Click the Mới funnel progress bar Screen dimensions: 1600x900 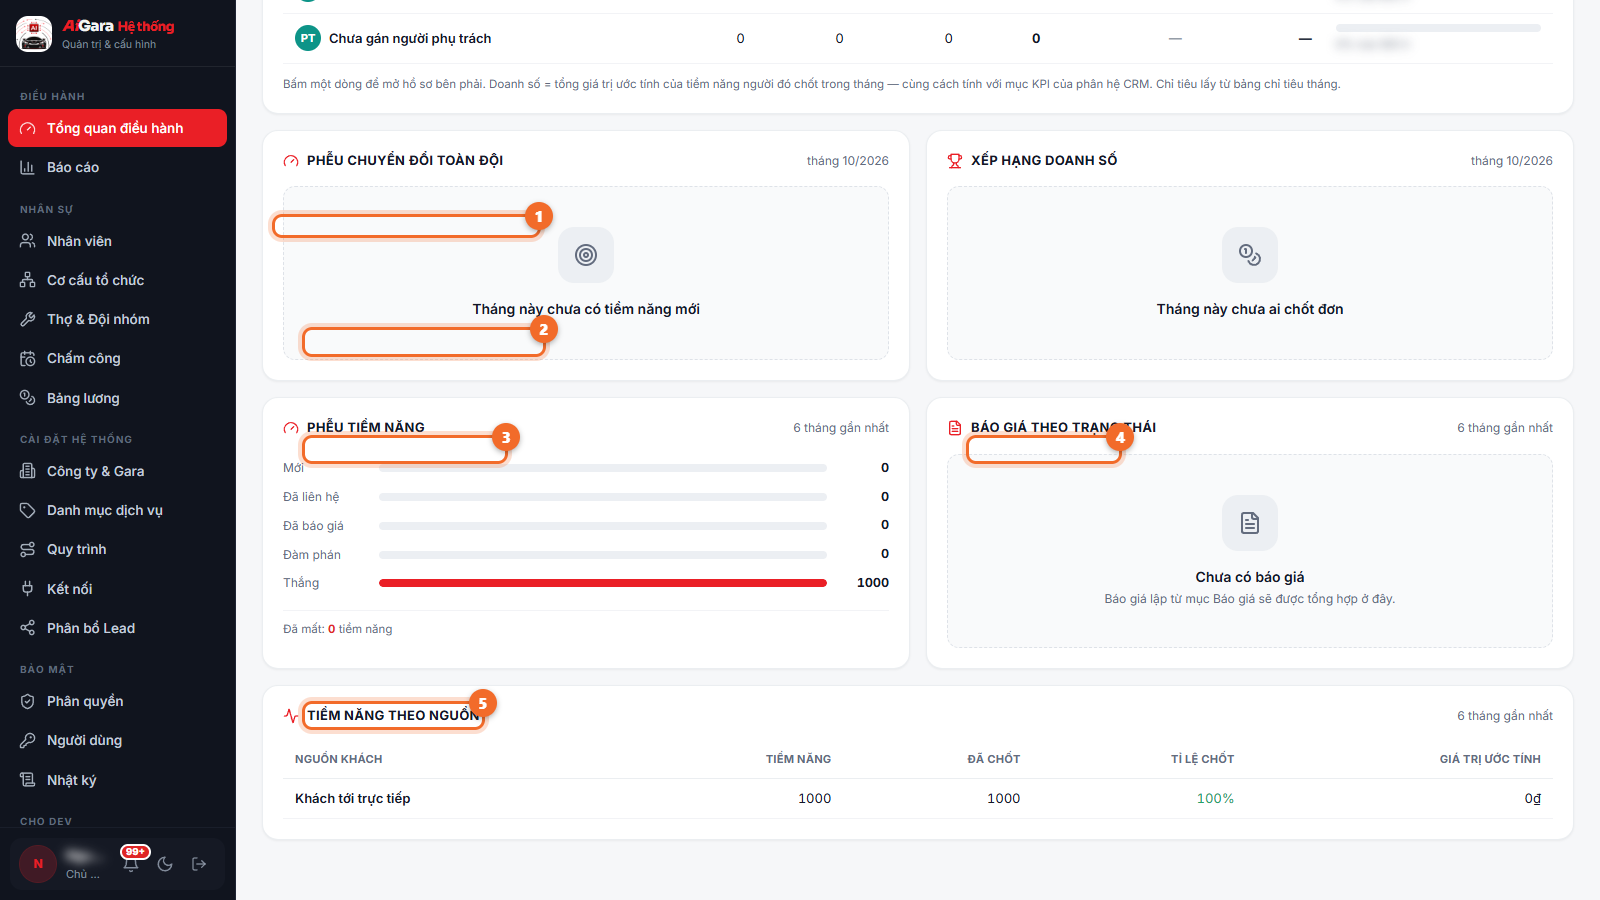pos(603,468)
